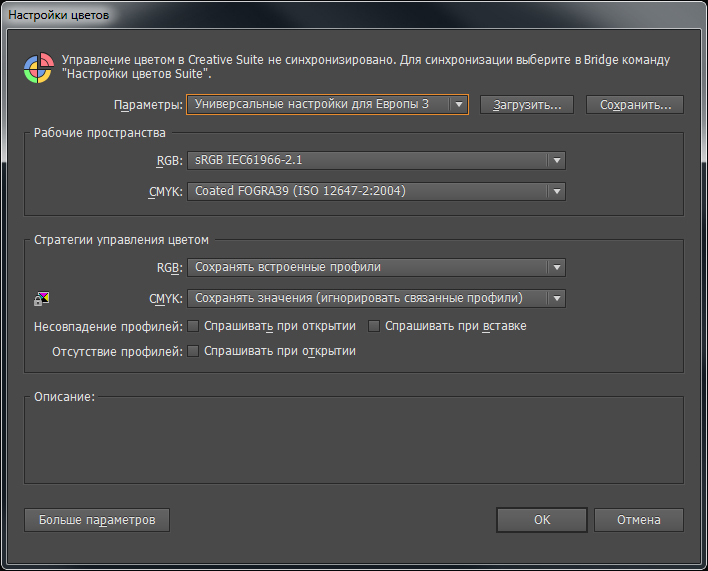Image resolution: width=708 pixels, height=571 pixels.
Task: Enable Спрашивать при открытии for missing profiles
Action: point(193,351)
